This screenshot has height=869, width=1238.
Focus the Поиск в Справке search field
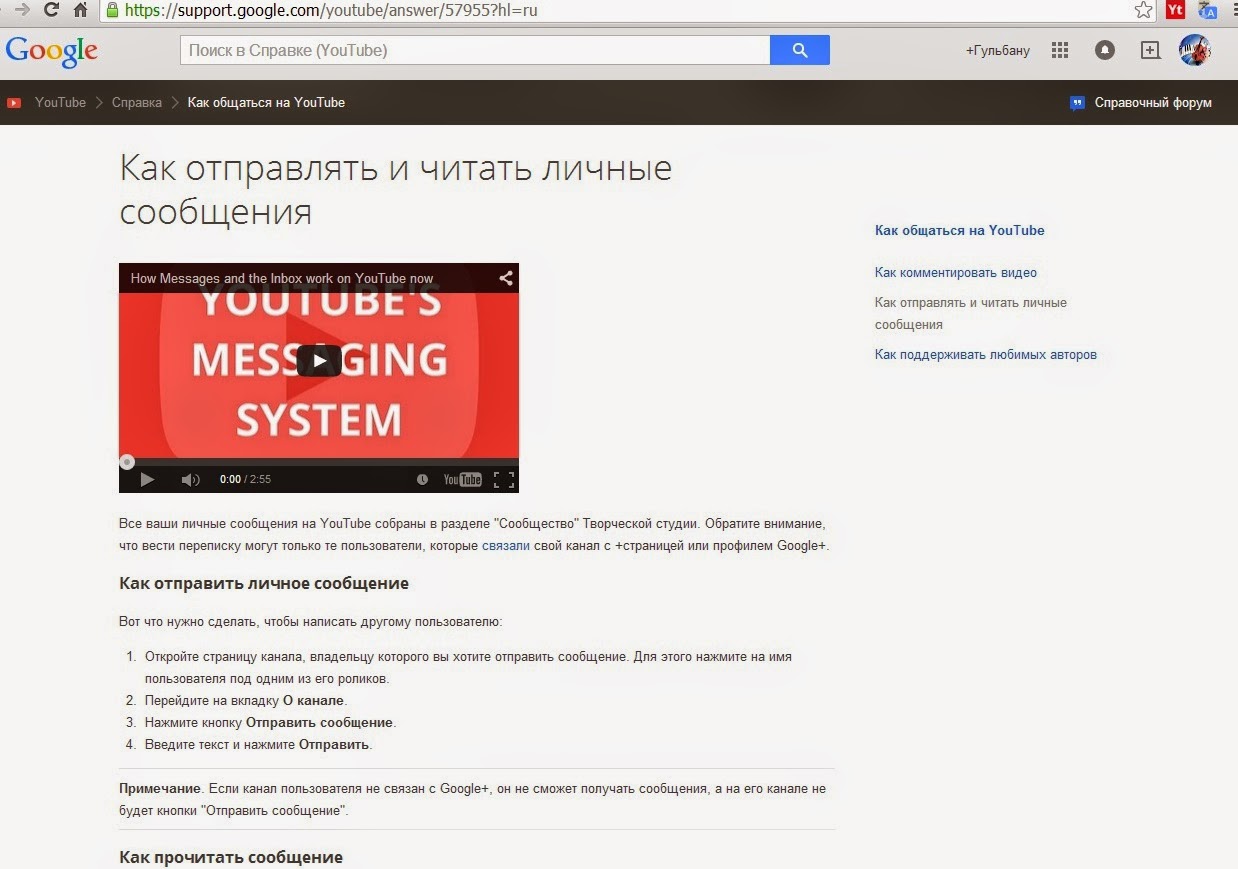click(475, 50)
